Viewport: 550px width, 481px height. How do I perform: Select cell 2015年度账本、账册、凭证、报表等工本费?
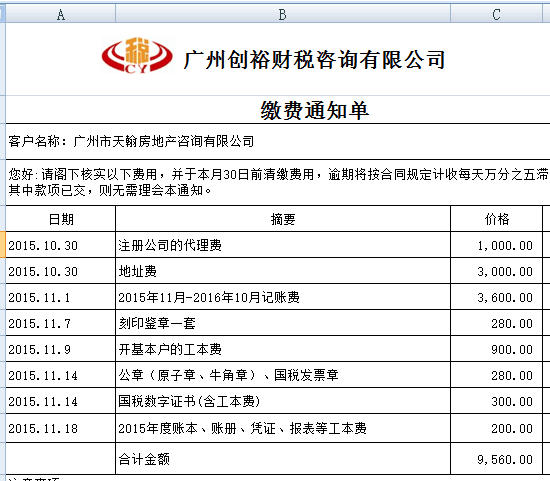click(x=283, y=428)
